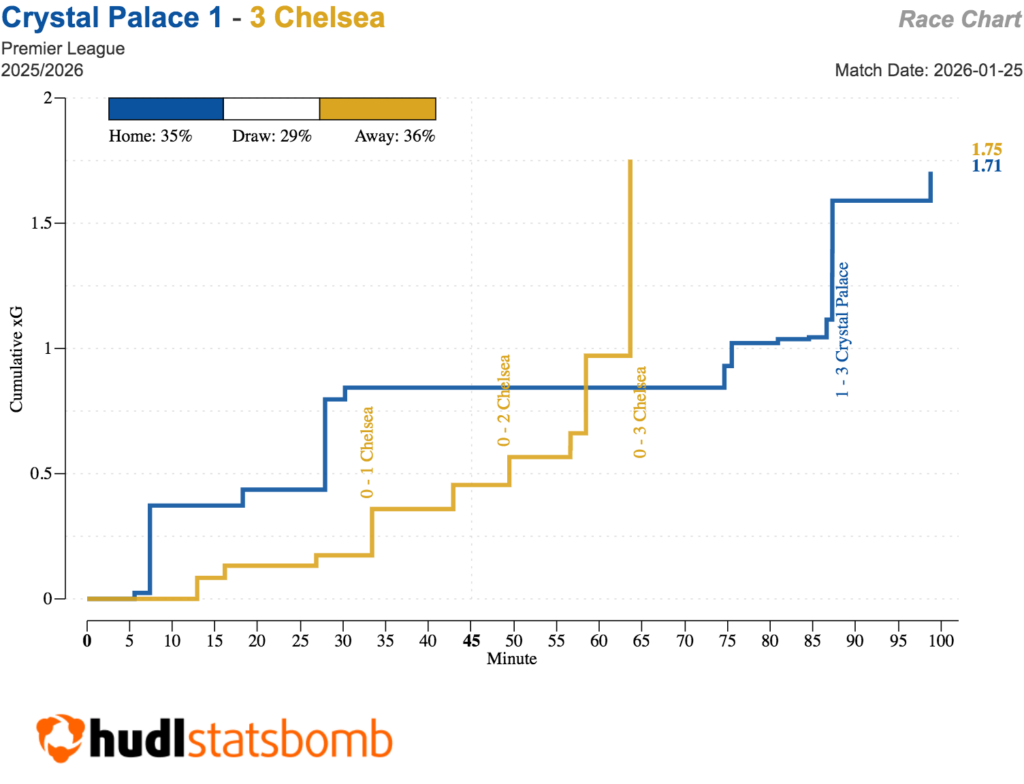The height and width of the screenshot is (784, 1024).
Task: Select the white Draw probability bar
Action: pos(271,109)
